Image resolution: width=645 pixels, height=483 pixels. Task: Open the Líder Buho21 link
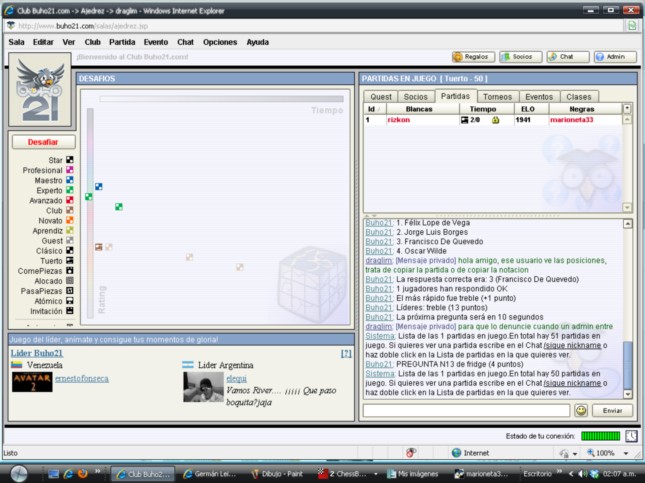tap(37, 353)
